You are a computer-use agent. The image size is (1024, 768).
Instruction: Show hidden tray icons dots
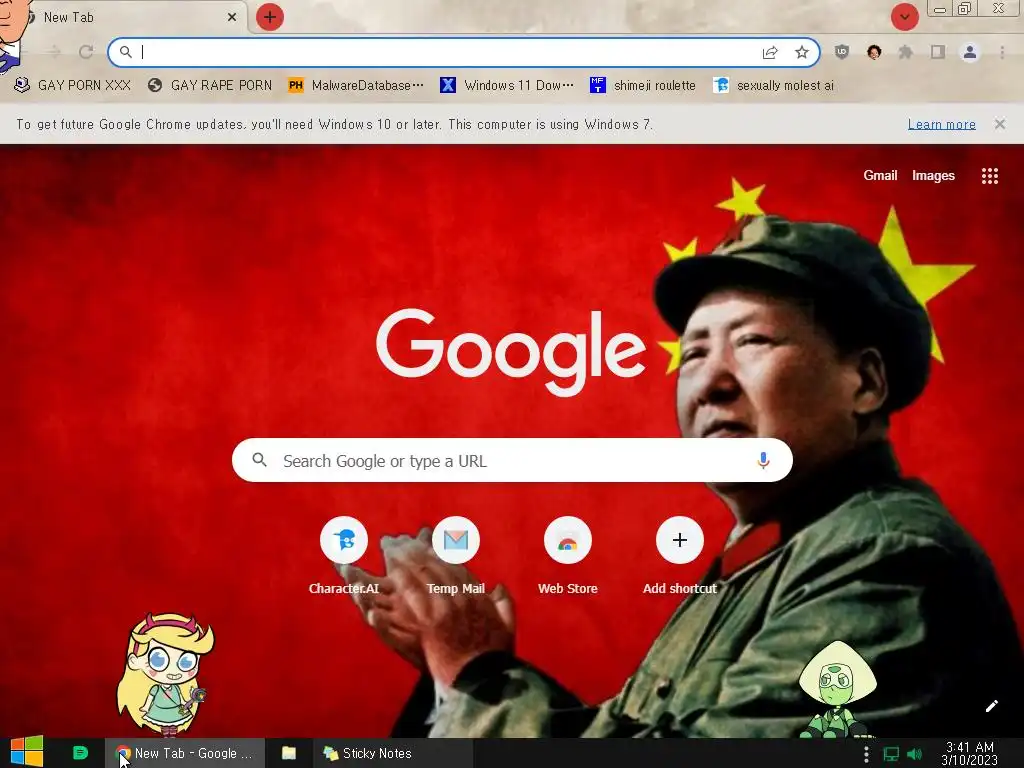(866, 754)
